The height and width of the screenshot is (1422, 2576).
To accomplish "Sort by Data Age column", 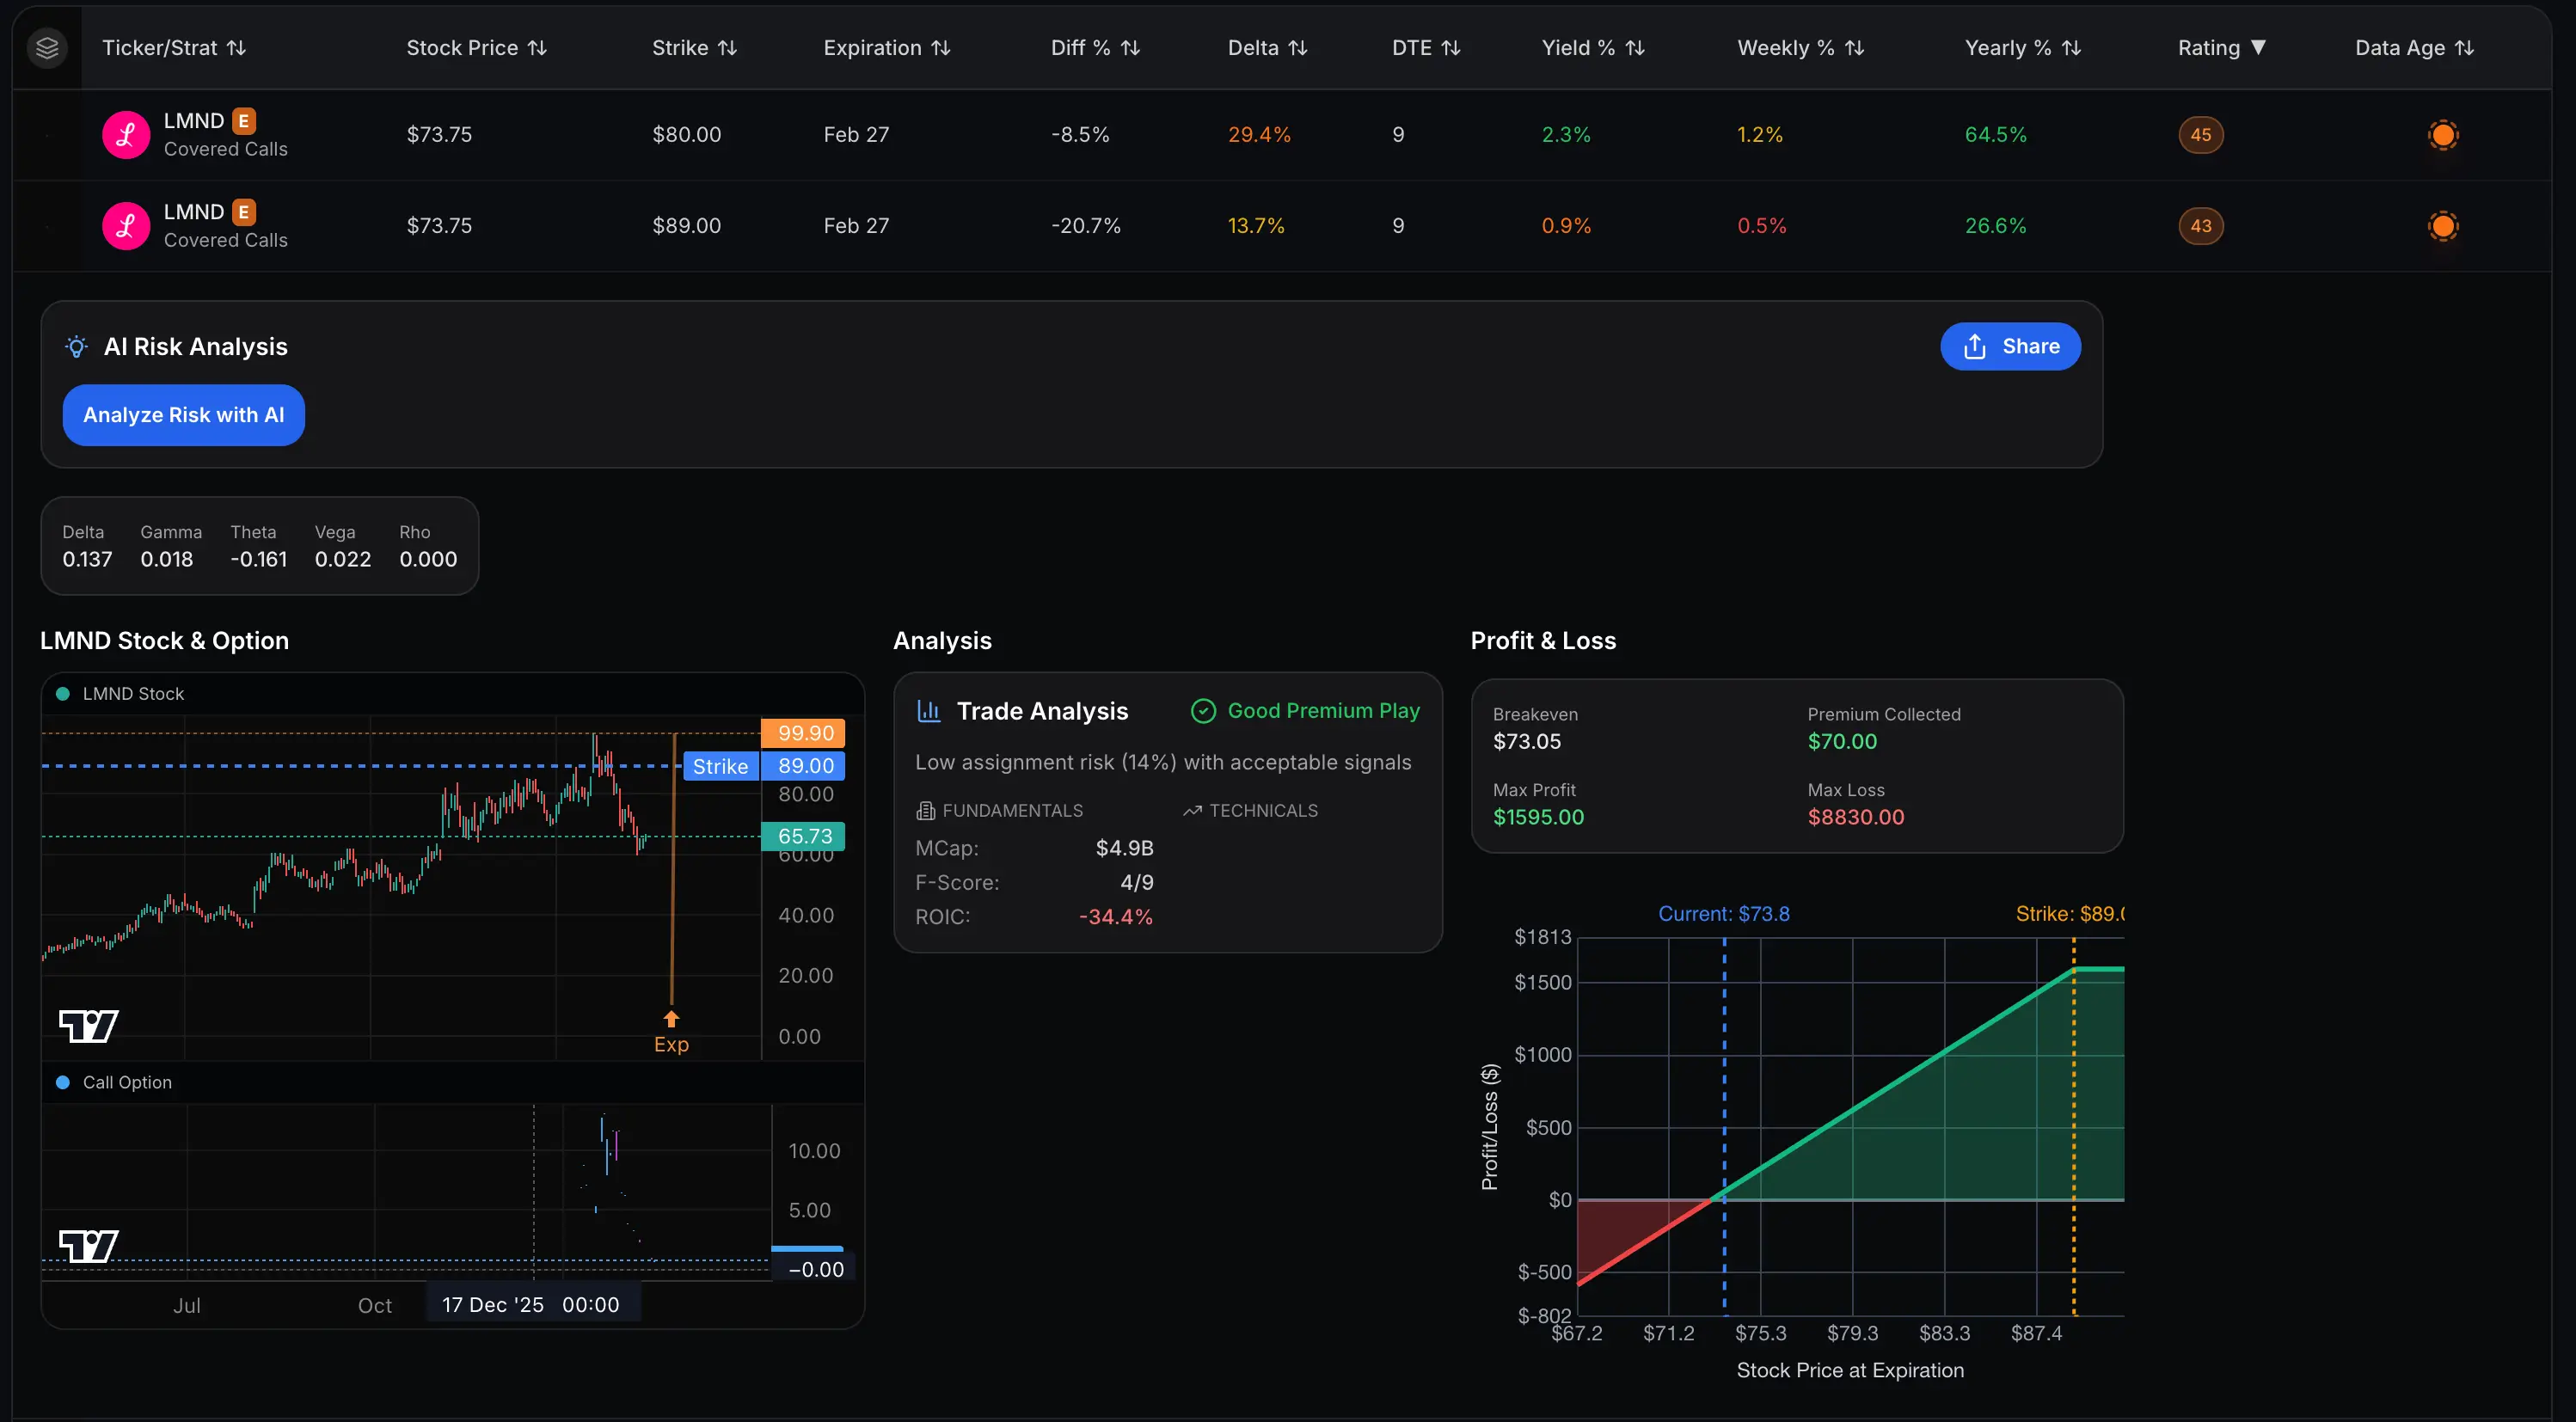I will pos(2414,48).
